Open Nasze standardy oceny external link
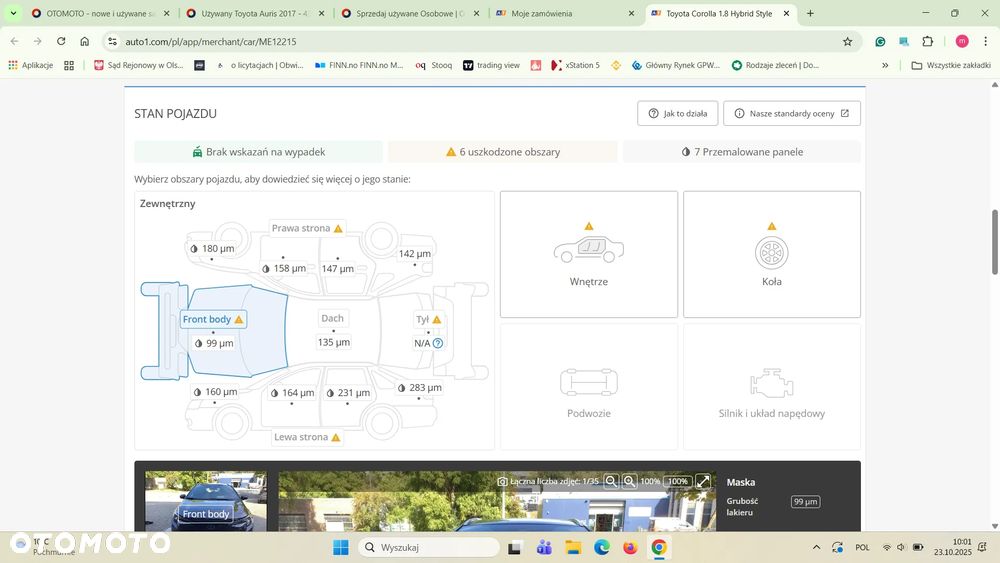Screen dimensions: 1000x563 (x=791, y=113)
